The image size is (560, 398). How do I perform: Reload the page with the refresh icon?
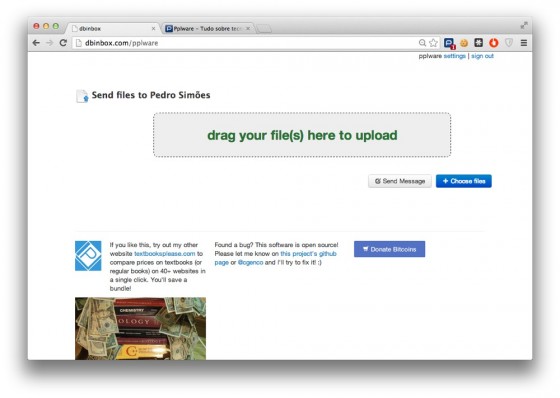coord(63,43)
